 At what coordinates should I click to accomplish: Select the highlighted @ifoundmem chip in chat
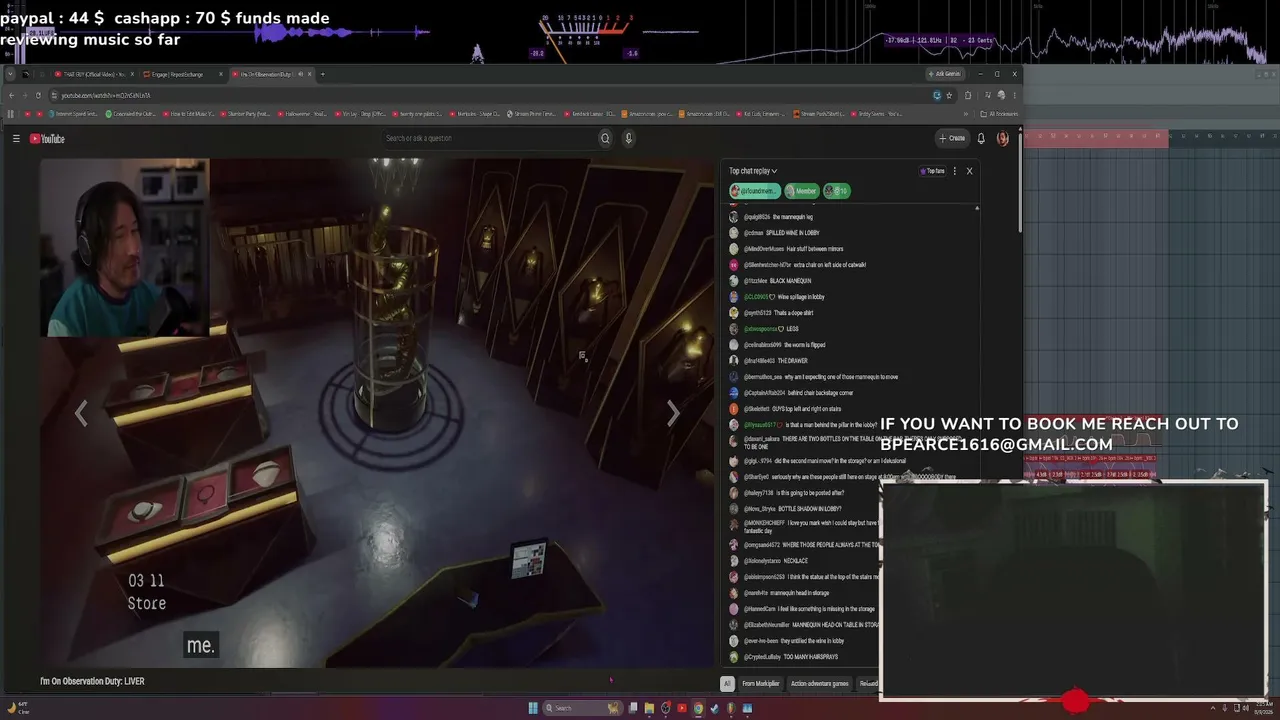tap(754, 191)
